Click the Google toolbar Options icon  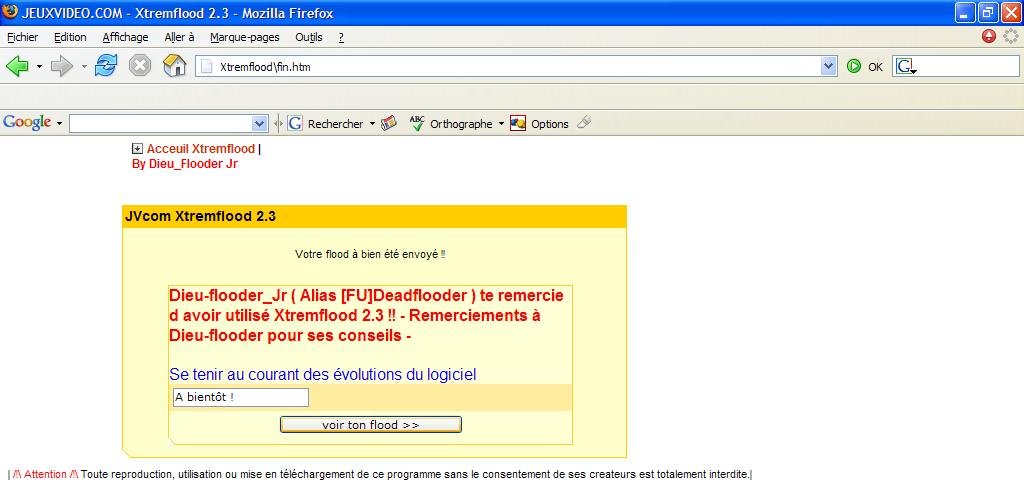pos(518,123)
